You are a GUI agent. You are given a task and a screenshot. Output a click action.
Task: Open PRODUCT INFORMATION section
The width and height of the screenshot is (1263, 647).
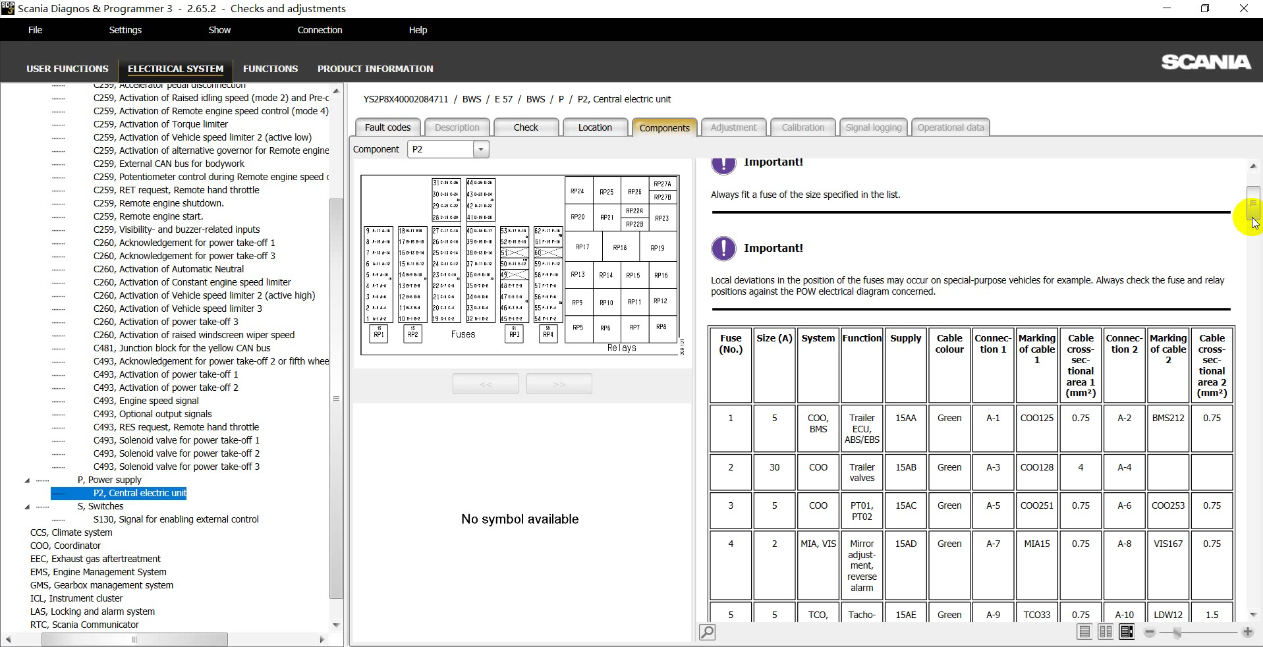point(375,69)
